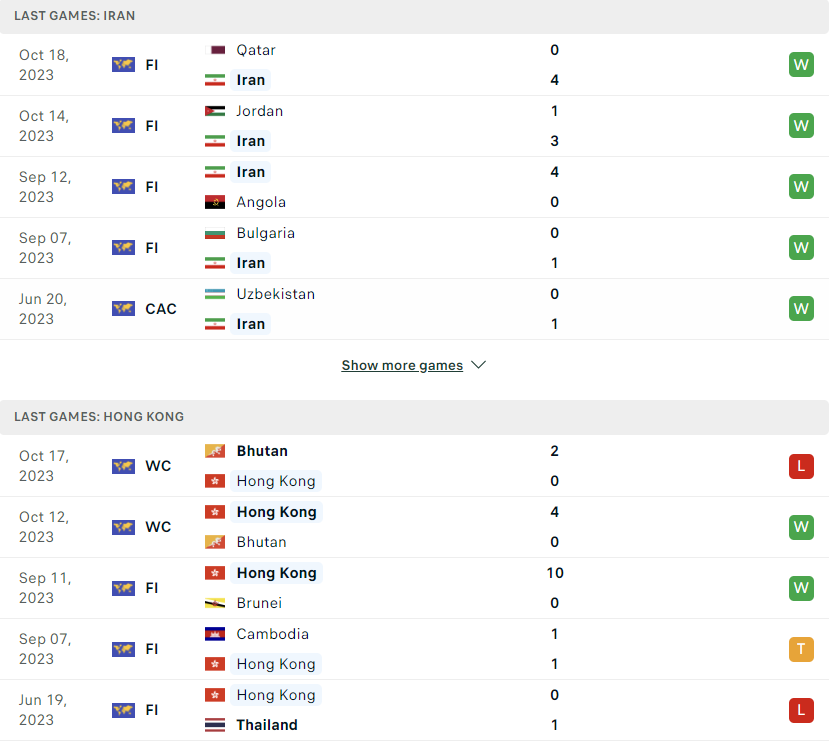Select the Last Games: Iran header
The width and height of the screenshot is (829, 741).
click(414, 16)
